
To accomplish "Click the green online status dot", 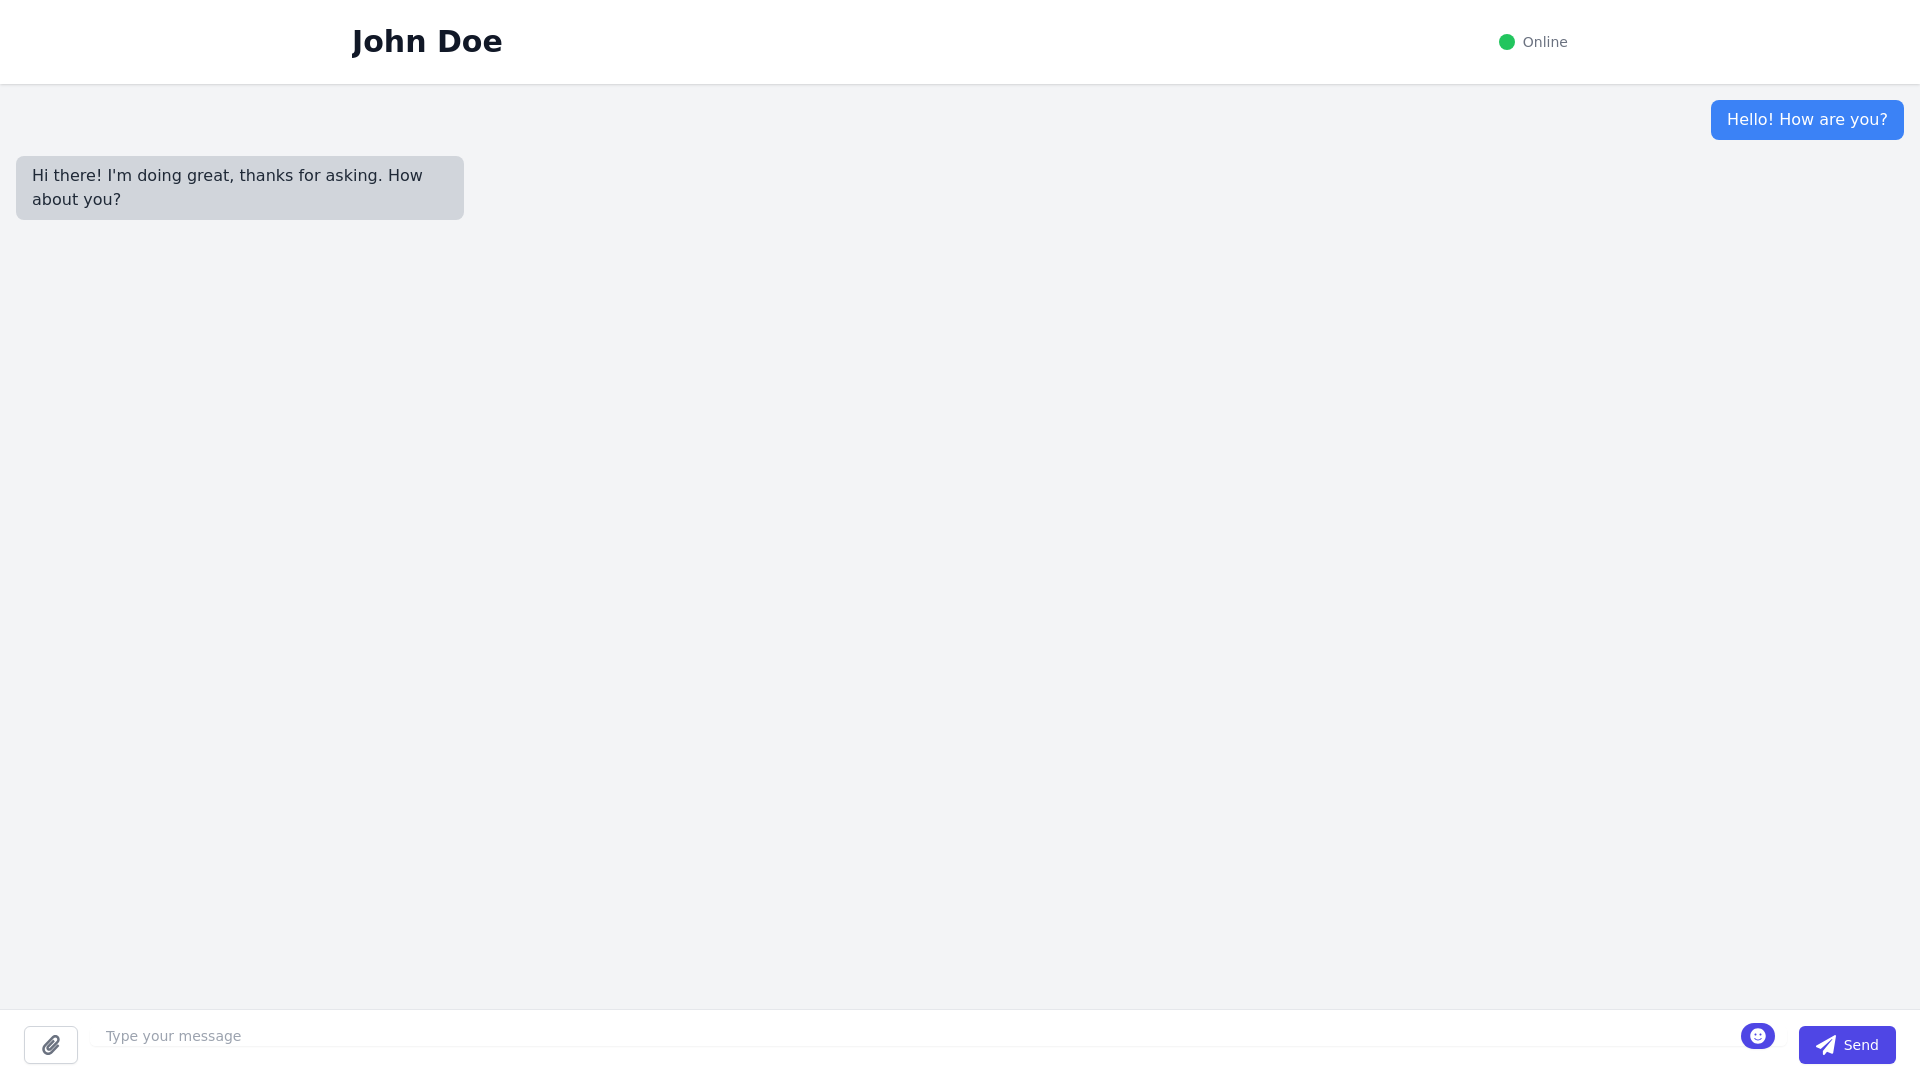I will (1506, 42).
